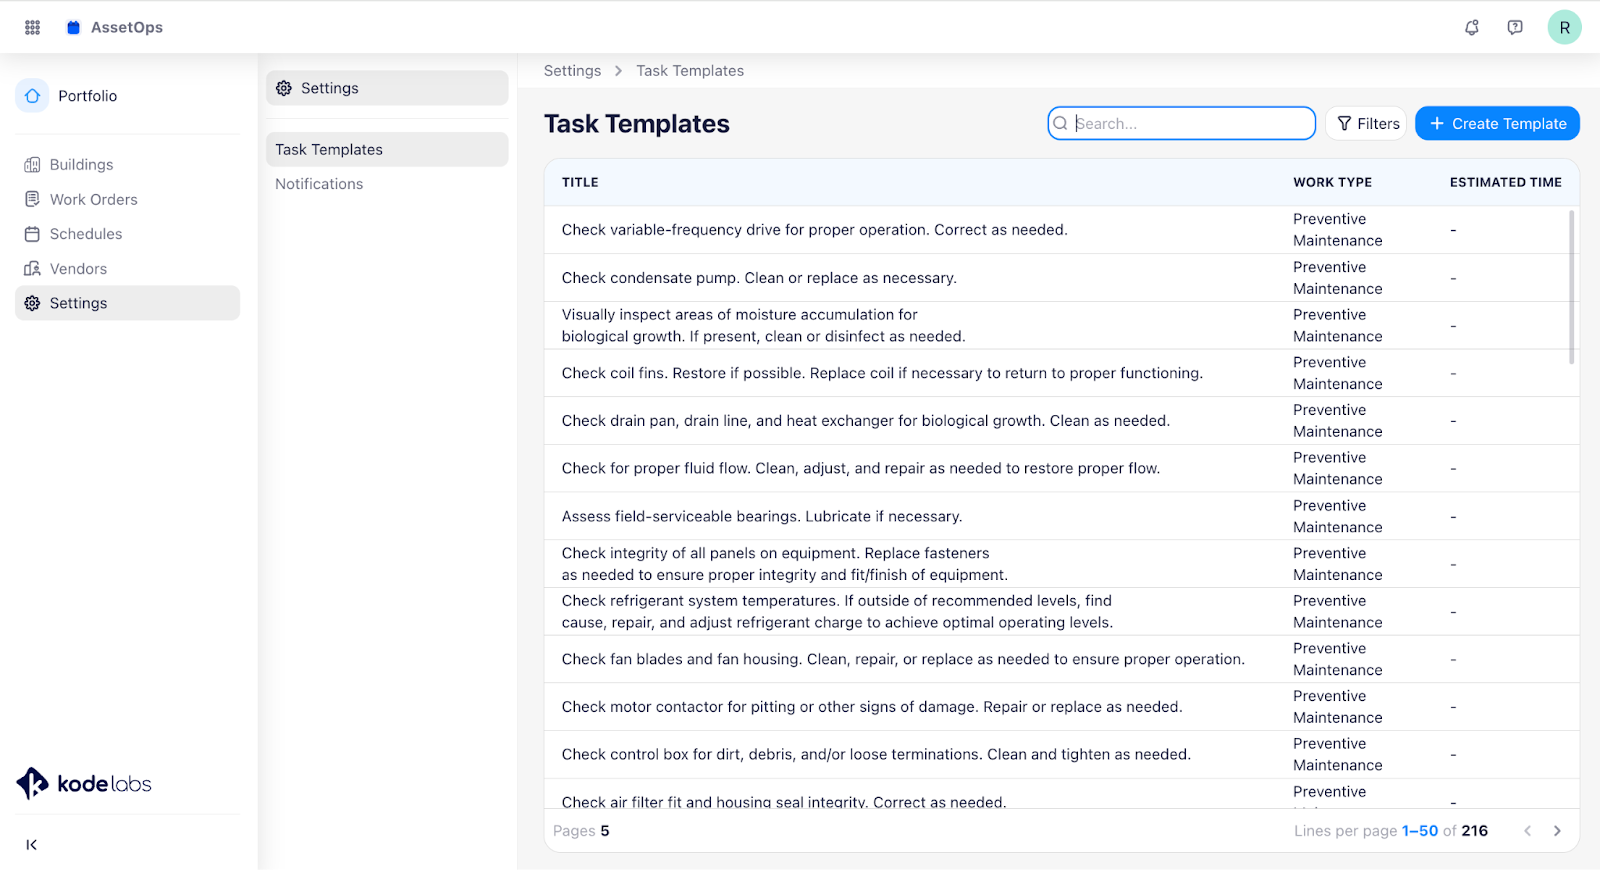The image size is (1600, 870).
Task: Open 'Check fan blades and fan housing' row
Action: [1061, 660]
